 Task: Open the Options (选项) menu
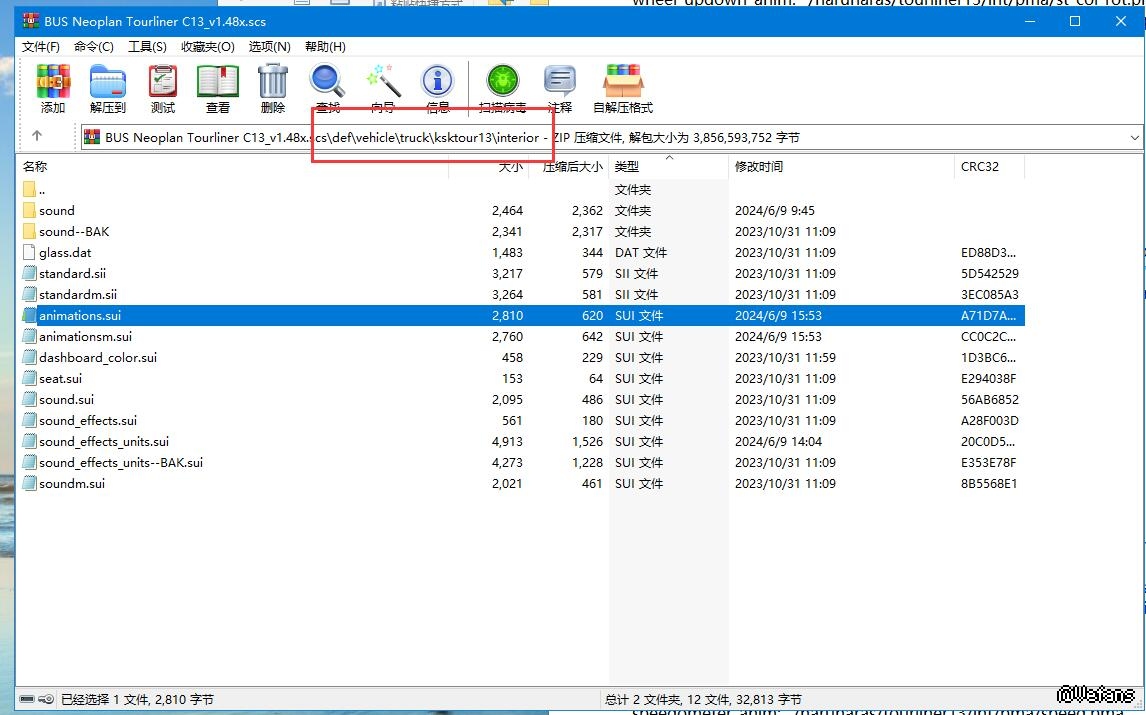269,47
